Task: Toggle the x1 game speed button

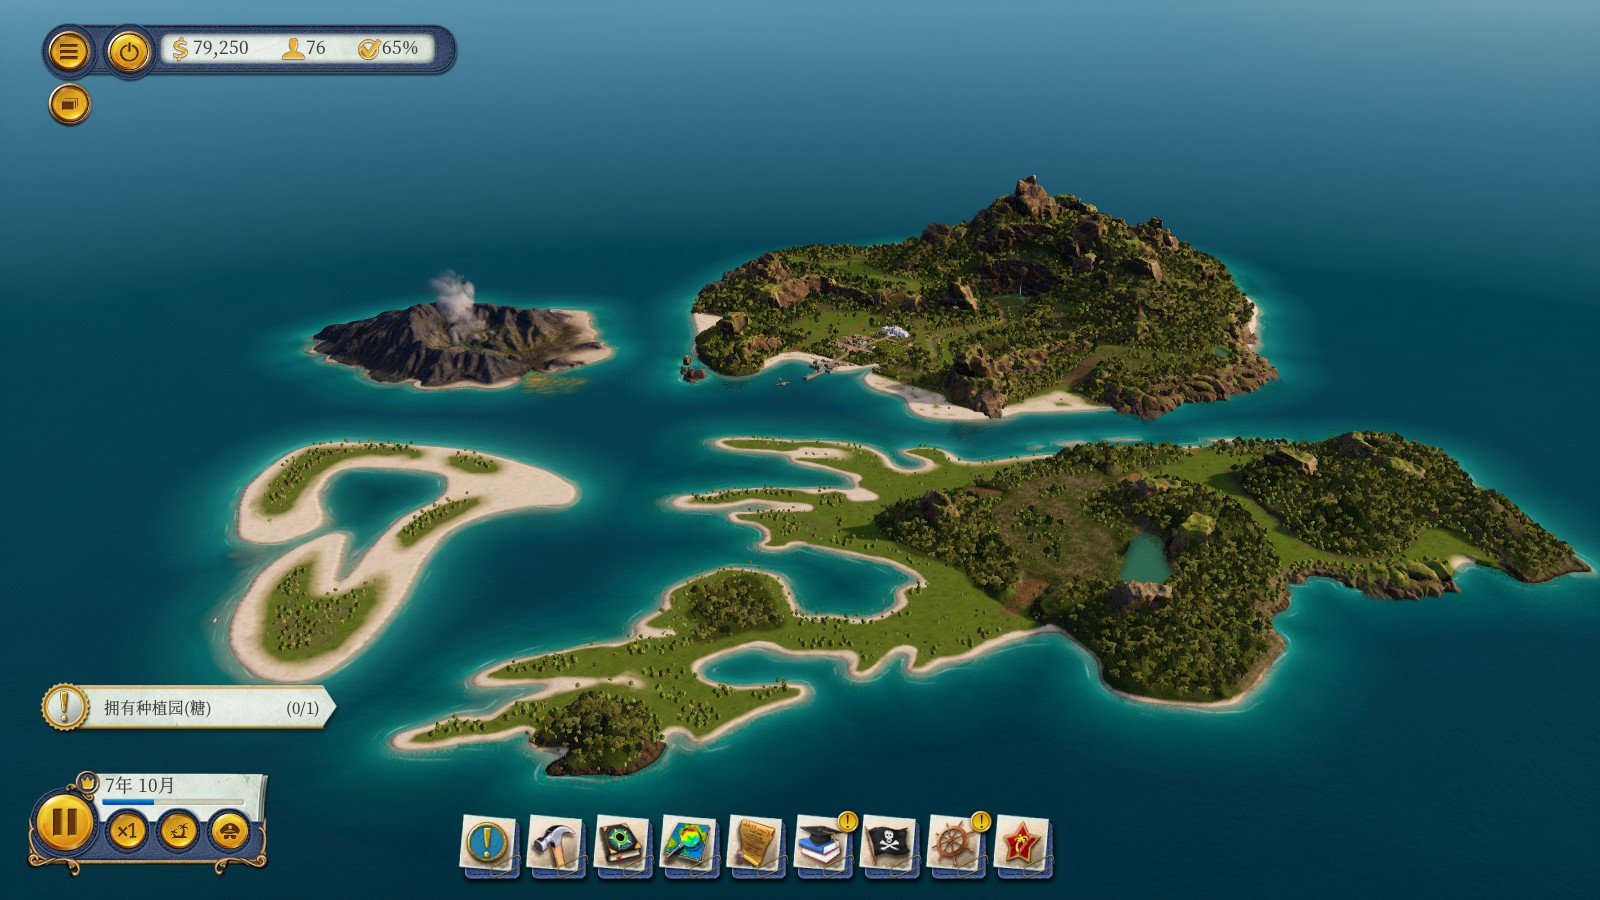Action: coord(127,831)
